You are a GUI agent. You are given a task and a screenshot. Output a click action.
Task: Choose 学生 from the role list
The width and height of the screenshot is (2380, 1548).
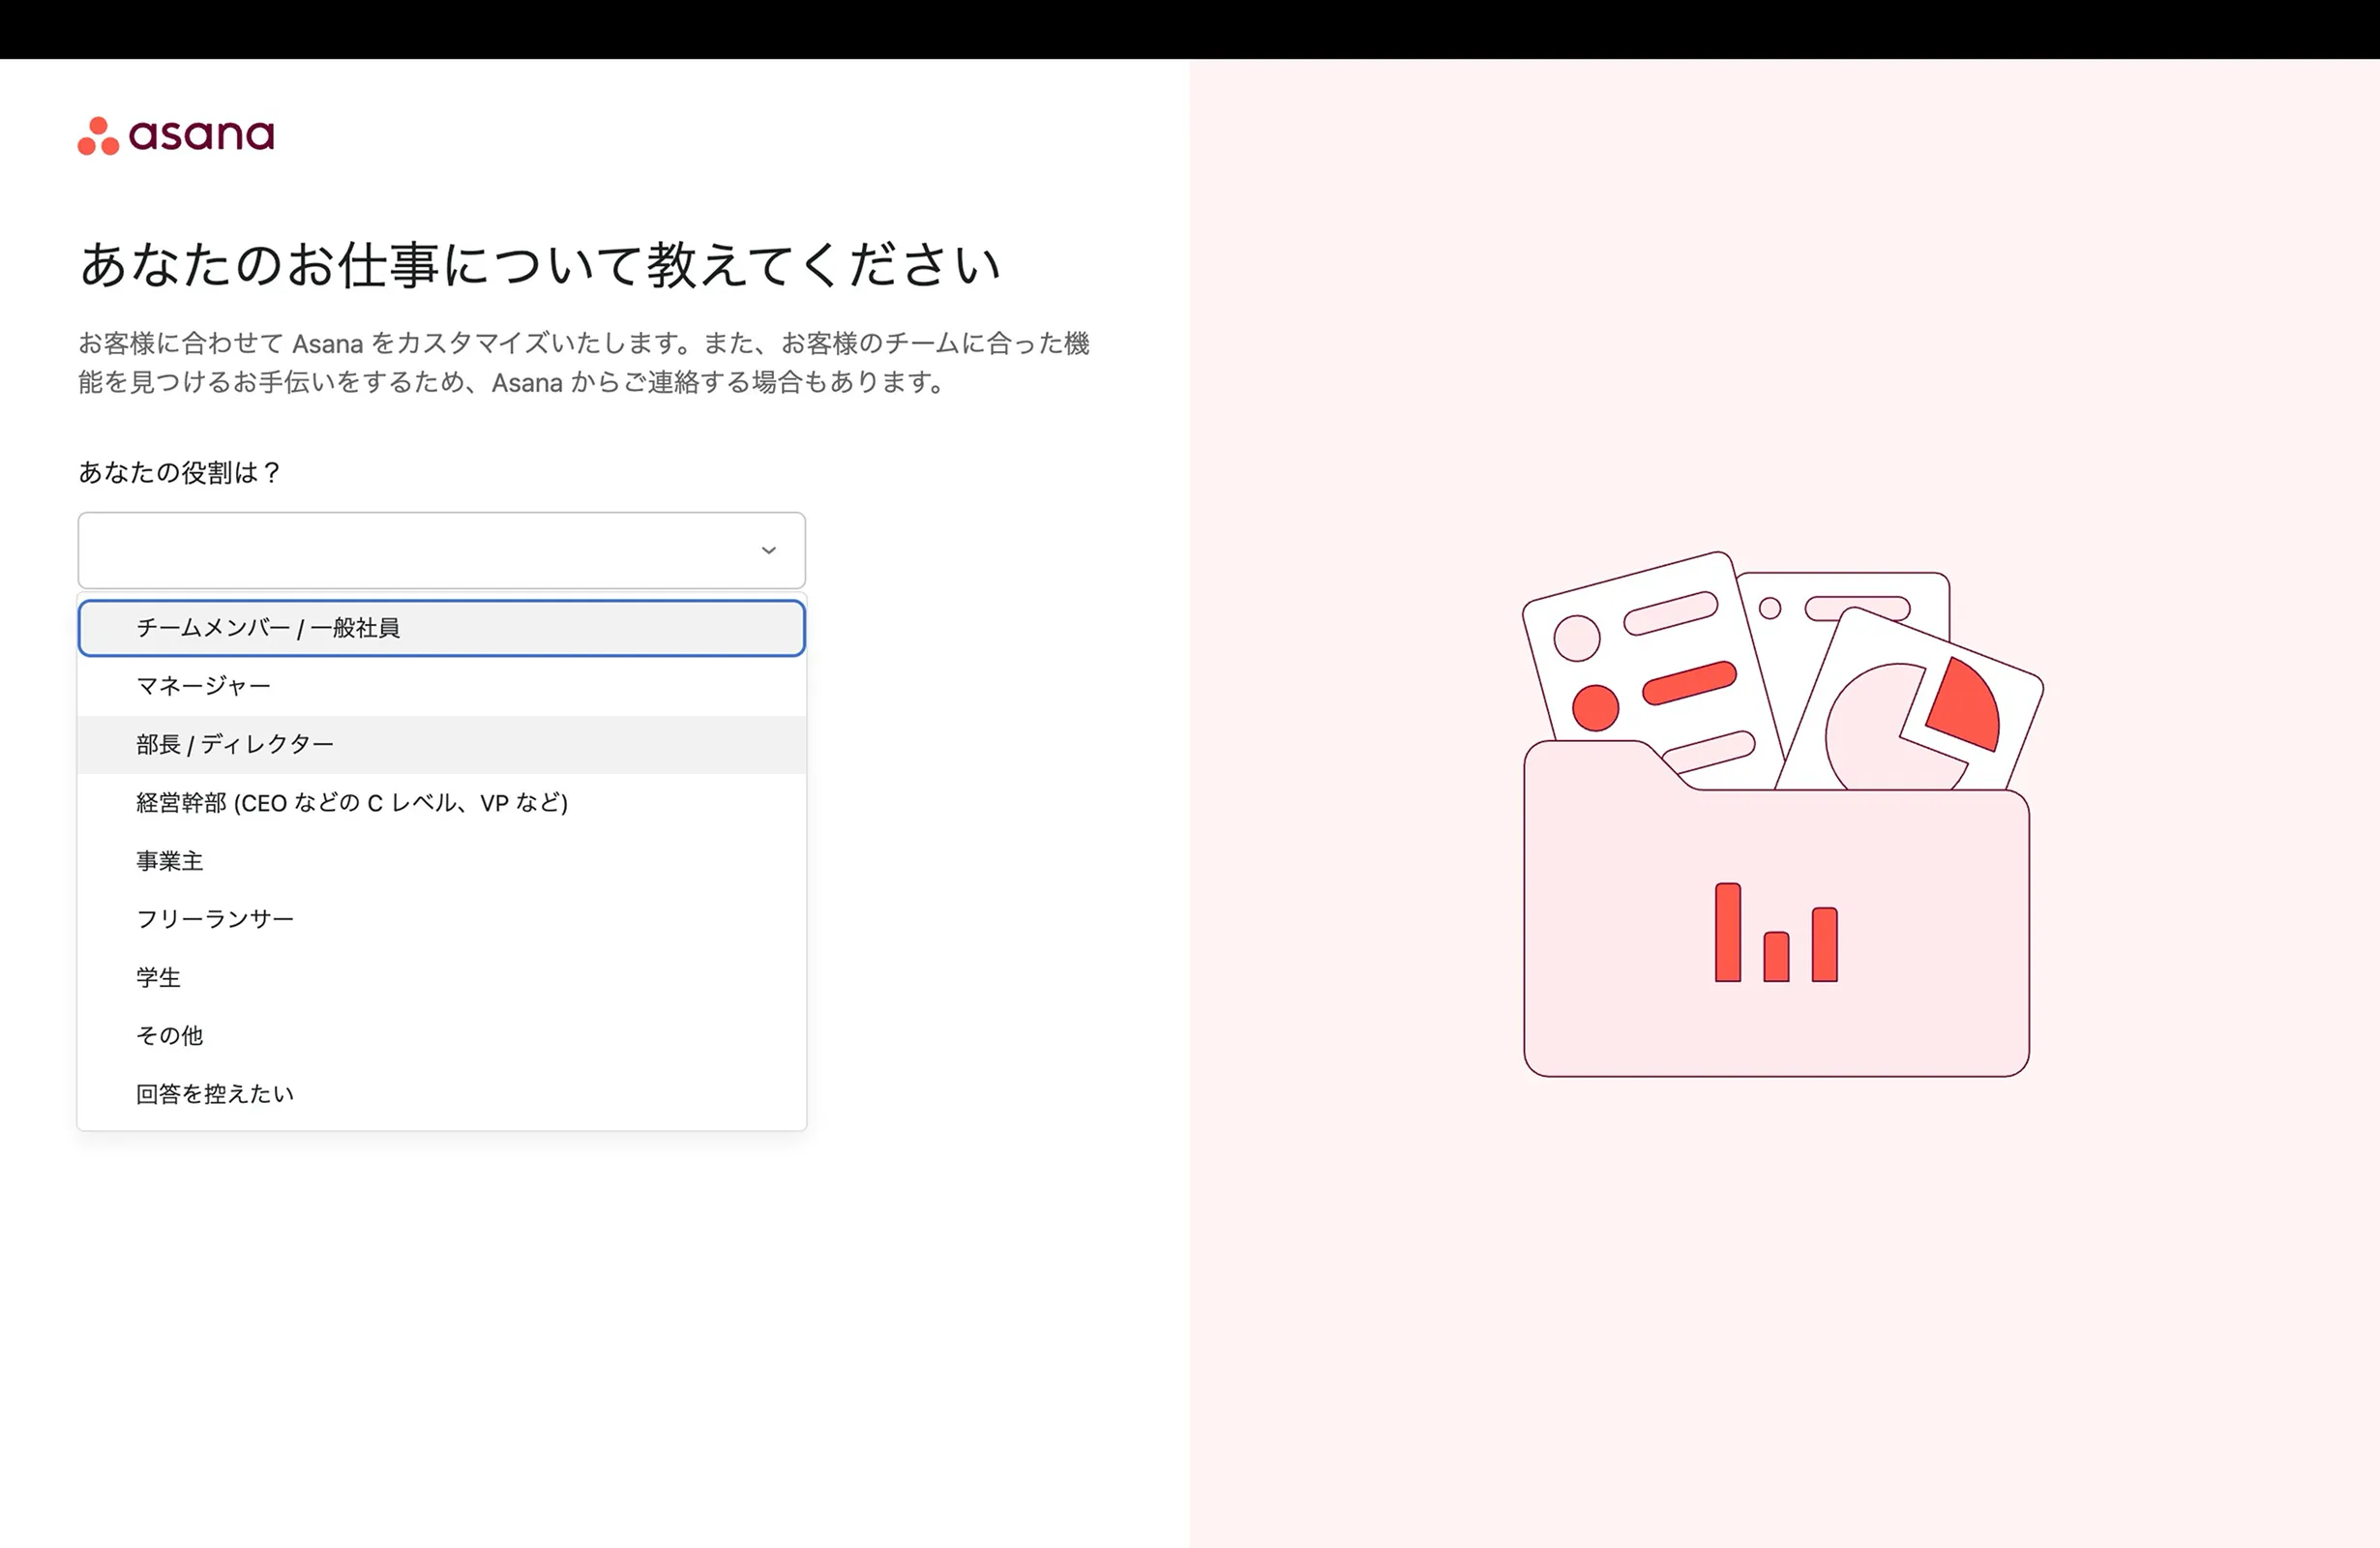[441, 977]
